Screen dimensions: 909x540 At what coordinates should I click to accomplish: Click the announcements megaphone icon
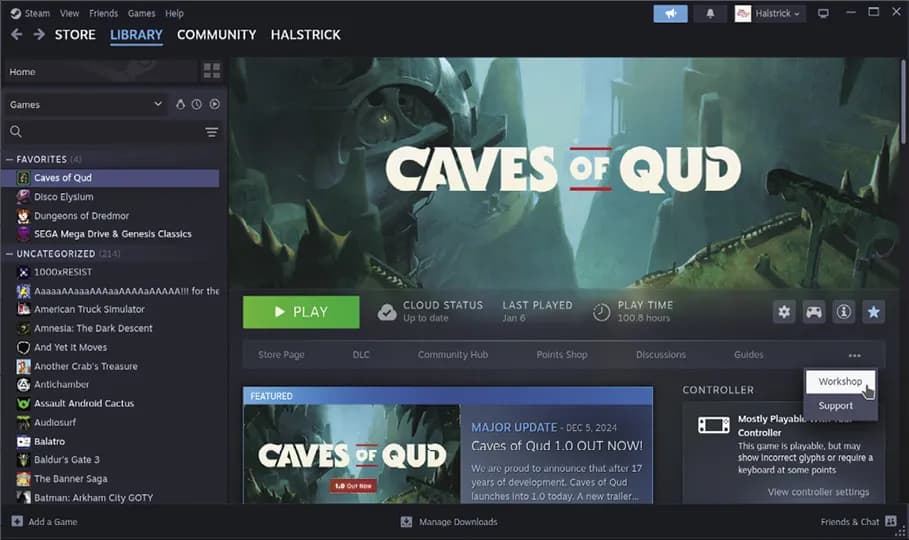click(x=670, y=13)
